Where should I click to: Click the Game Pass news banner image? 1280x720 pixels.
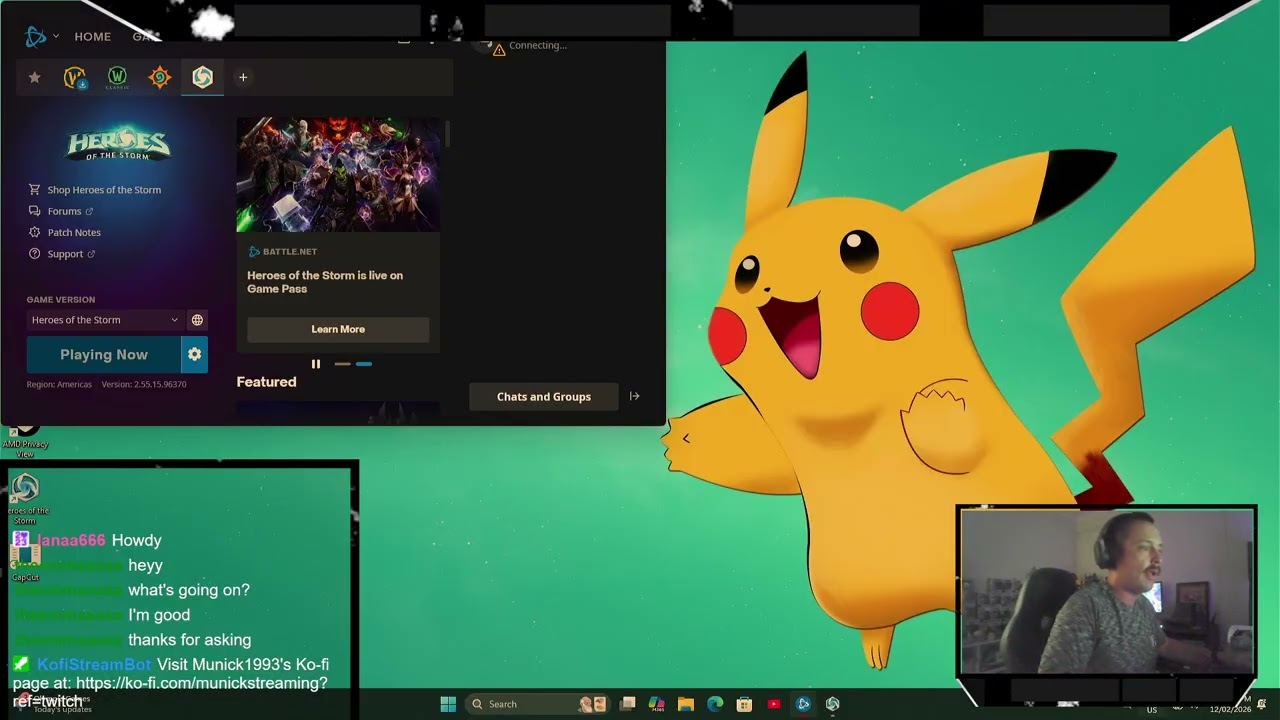[x=338, y=175]
